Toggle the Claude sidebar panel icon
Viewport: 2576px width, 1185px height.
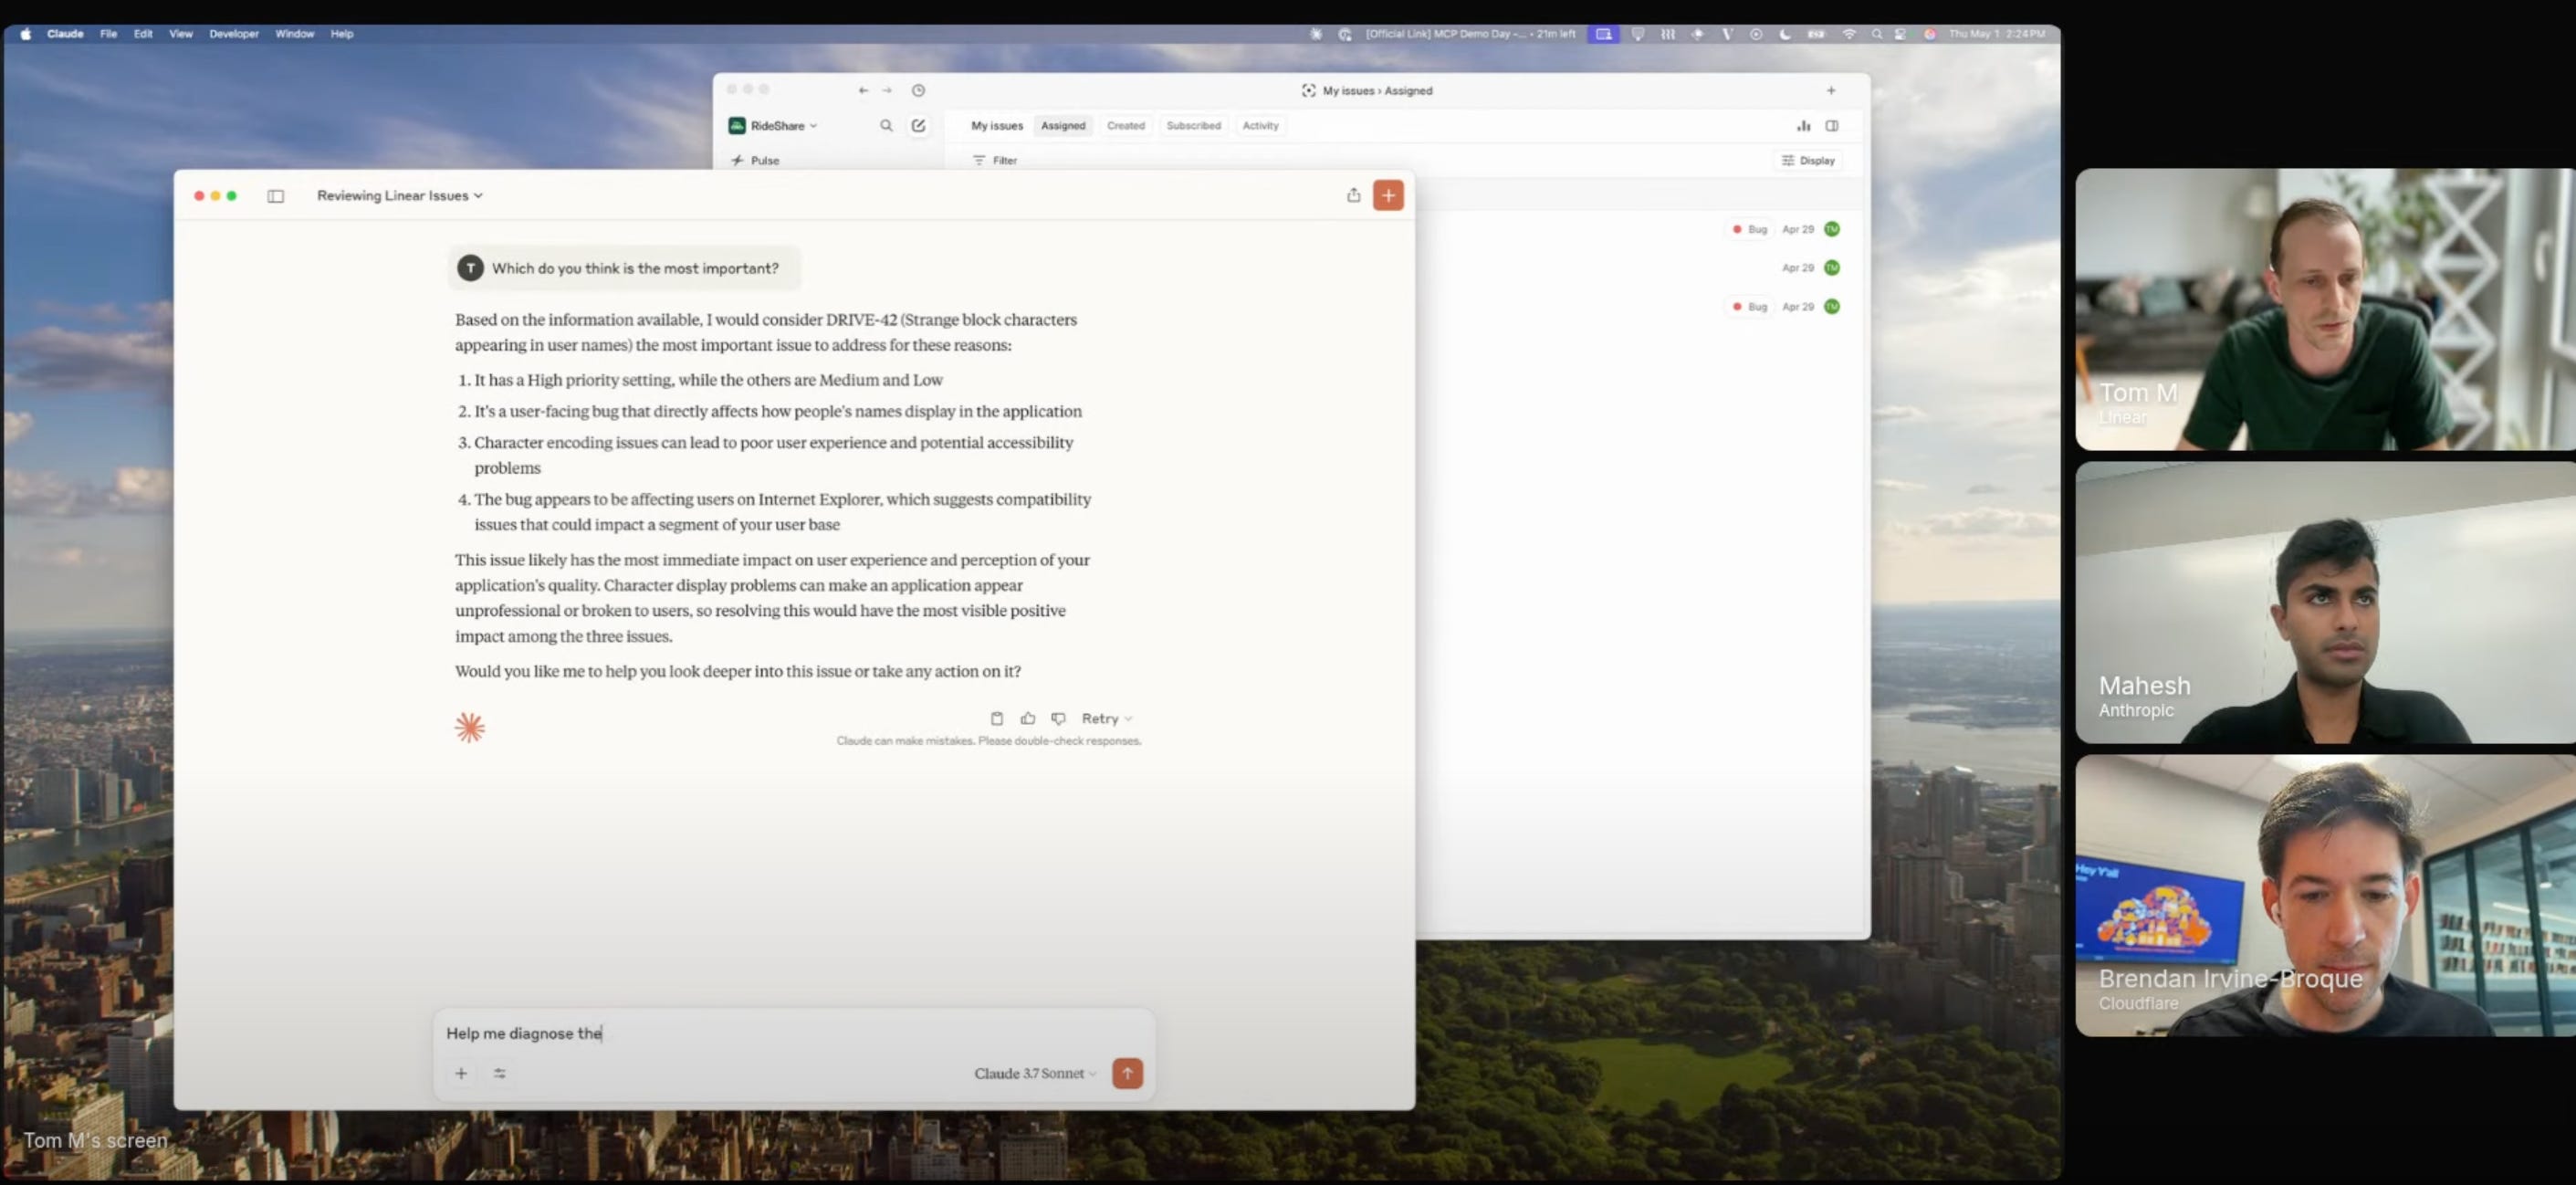pos(275,196)
